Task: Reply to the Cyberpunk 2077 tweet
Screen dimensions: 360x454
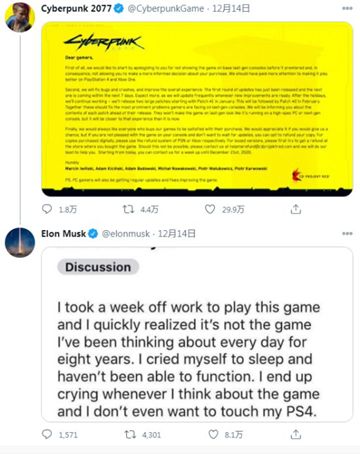Action: coord(47,209)
